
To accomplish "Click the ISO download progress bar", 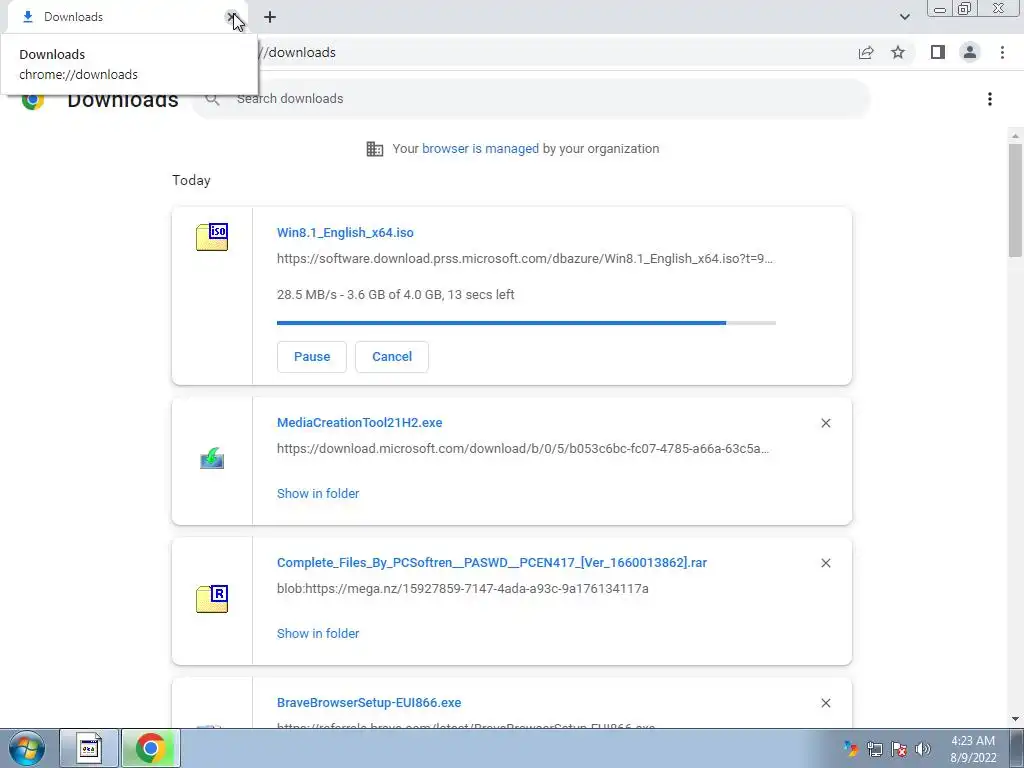I will click(x=526, y=323).
